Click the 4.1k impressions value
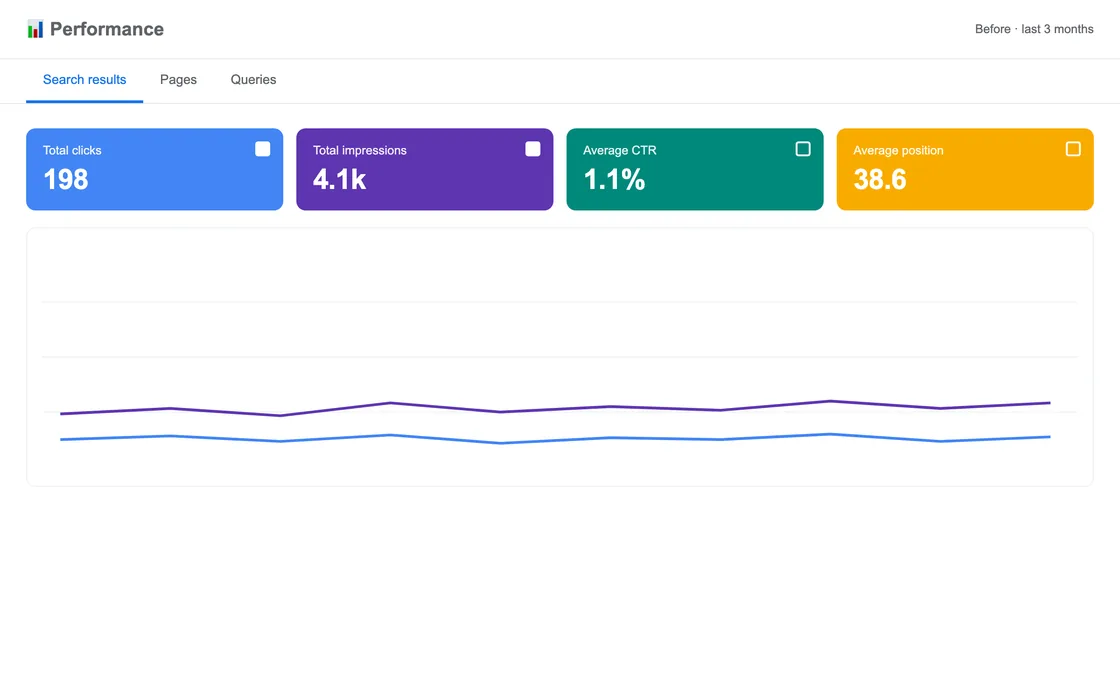Image resolution: width=1120 pixels, height=700 pixels. [x=339, y=179]
